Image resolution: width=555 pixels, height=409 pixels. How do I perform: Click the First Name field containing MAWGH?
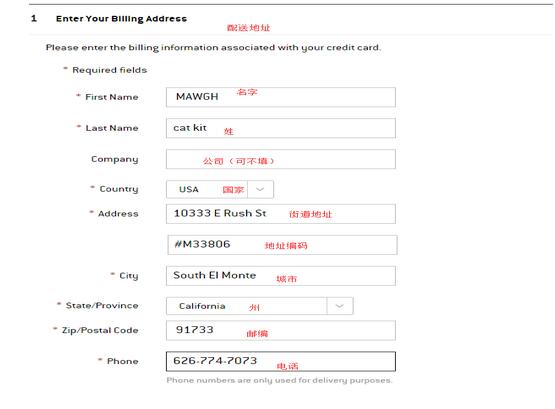pos(281,97)
